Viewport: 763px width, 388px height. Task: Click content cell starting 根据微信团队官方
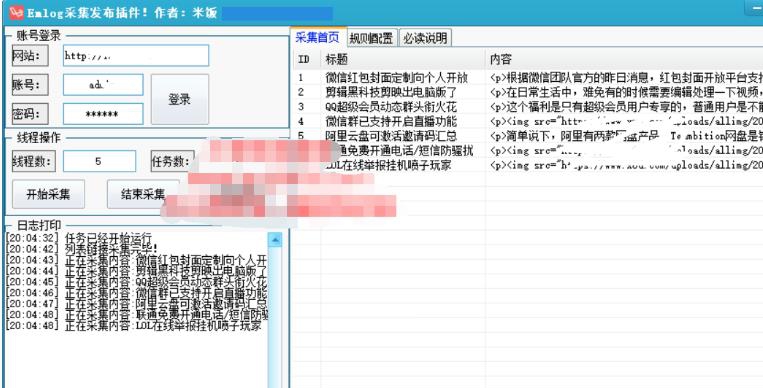coord(626,77)
